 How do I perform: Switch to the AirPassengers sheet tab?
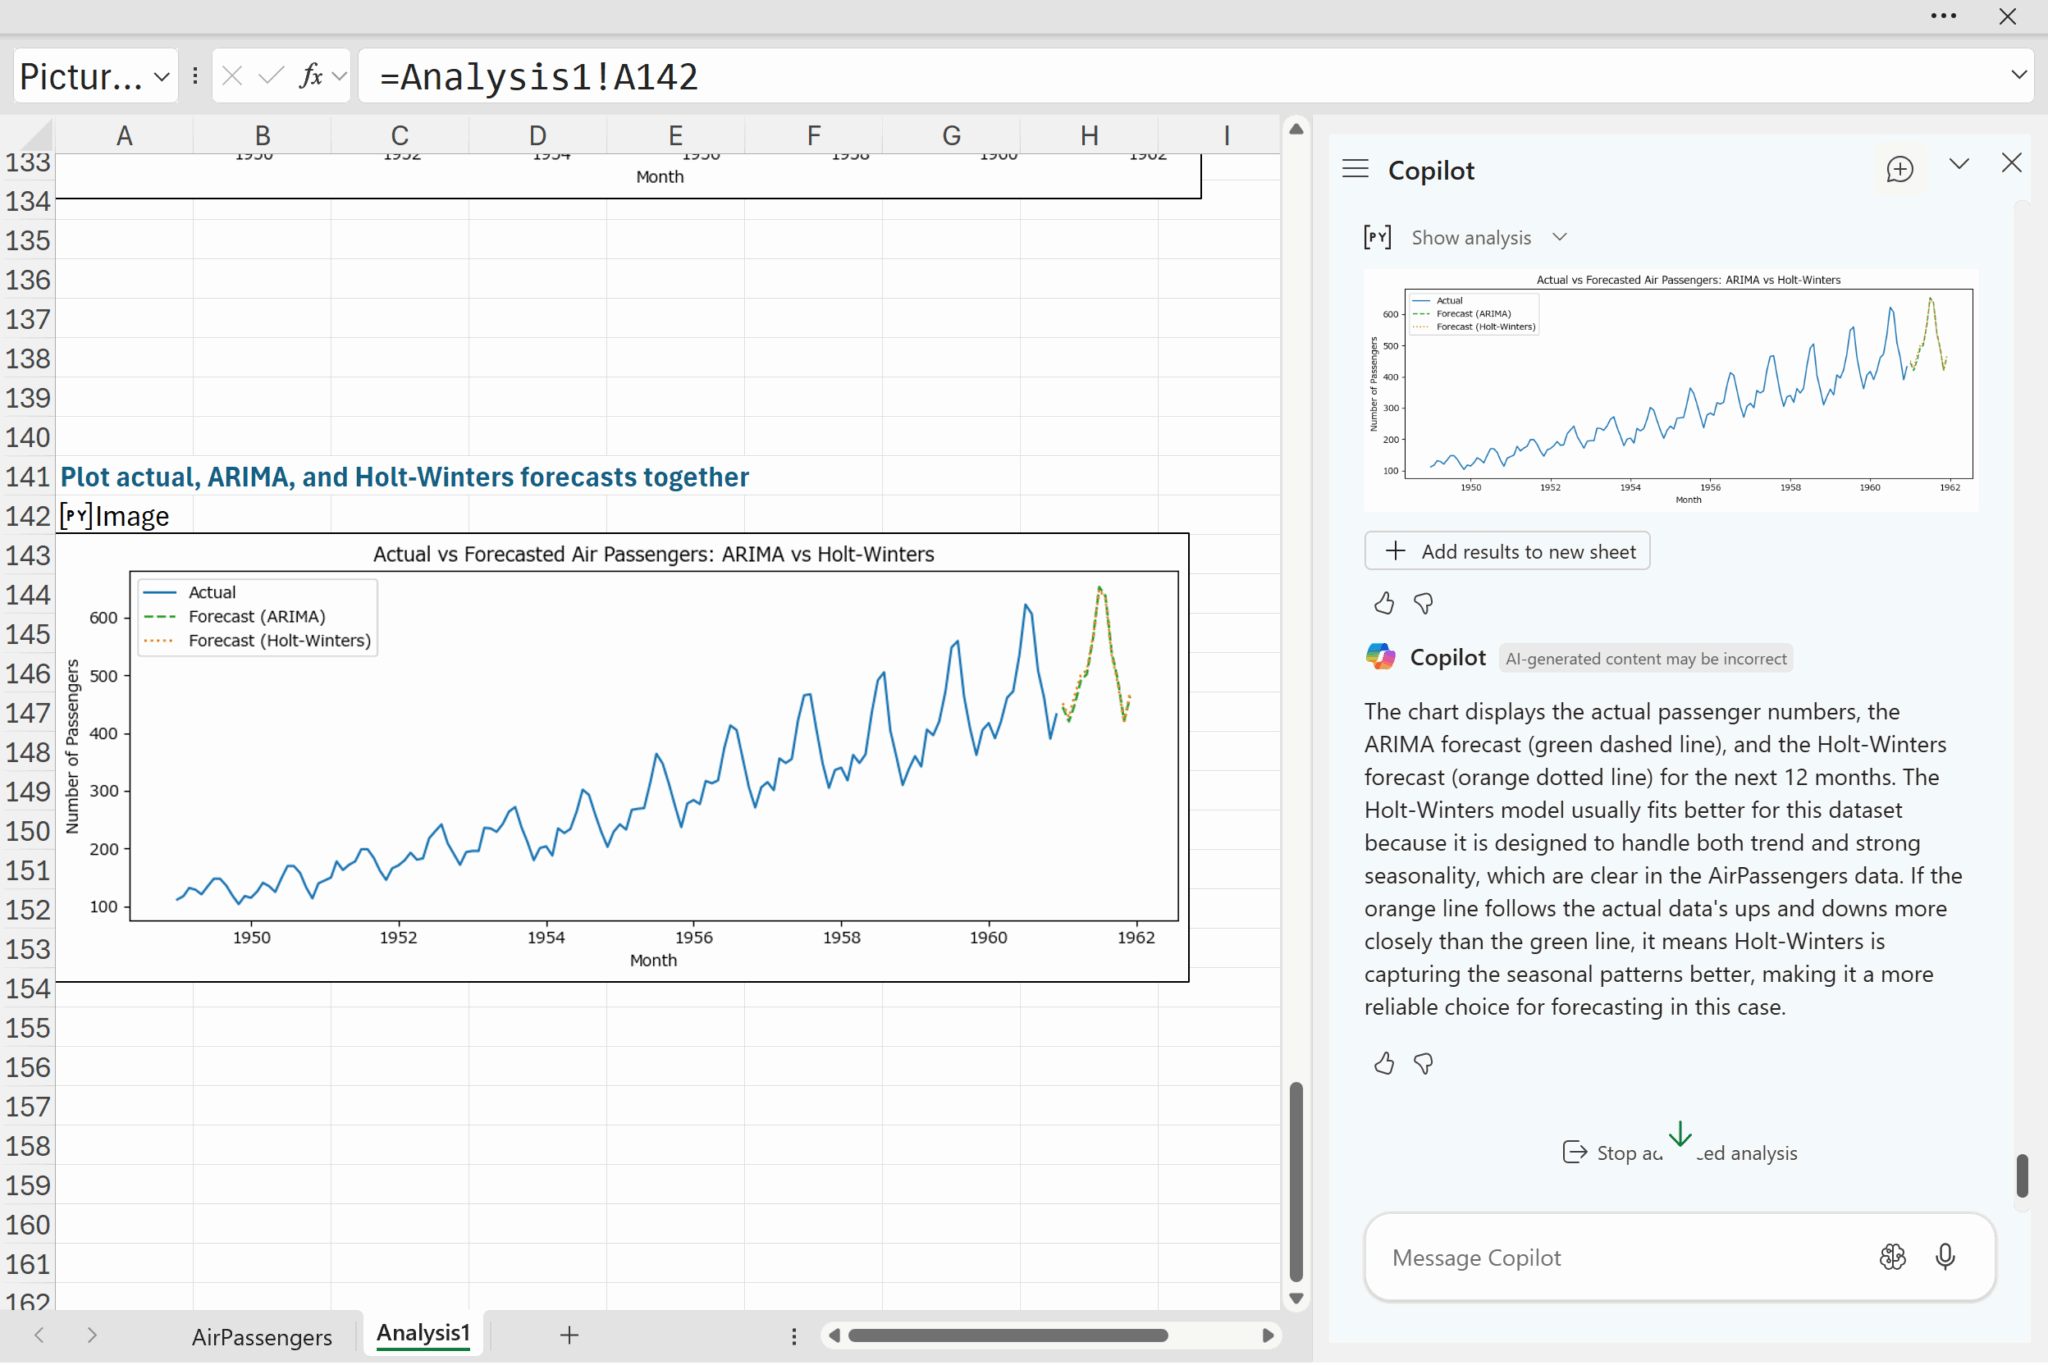pyautogui.click(x=262, y=1337)
